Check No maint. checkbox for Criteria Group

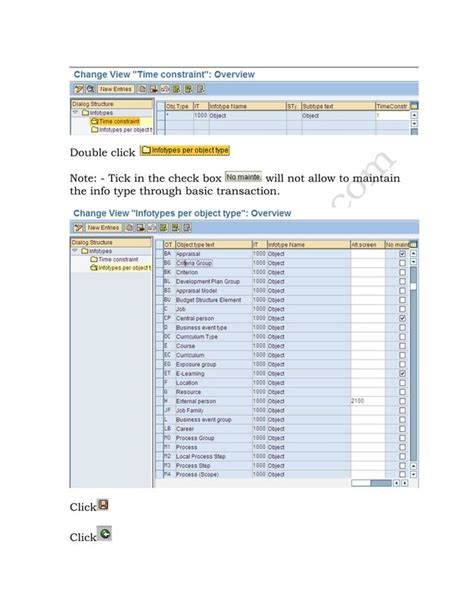tap(402, 263)
